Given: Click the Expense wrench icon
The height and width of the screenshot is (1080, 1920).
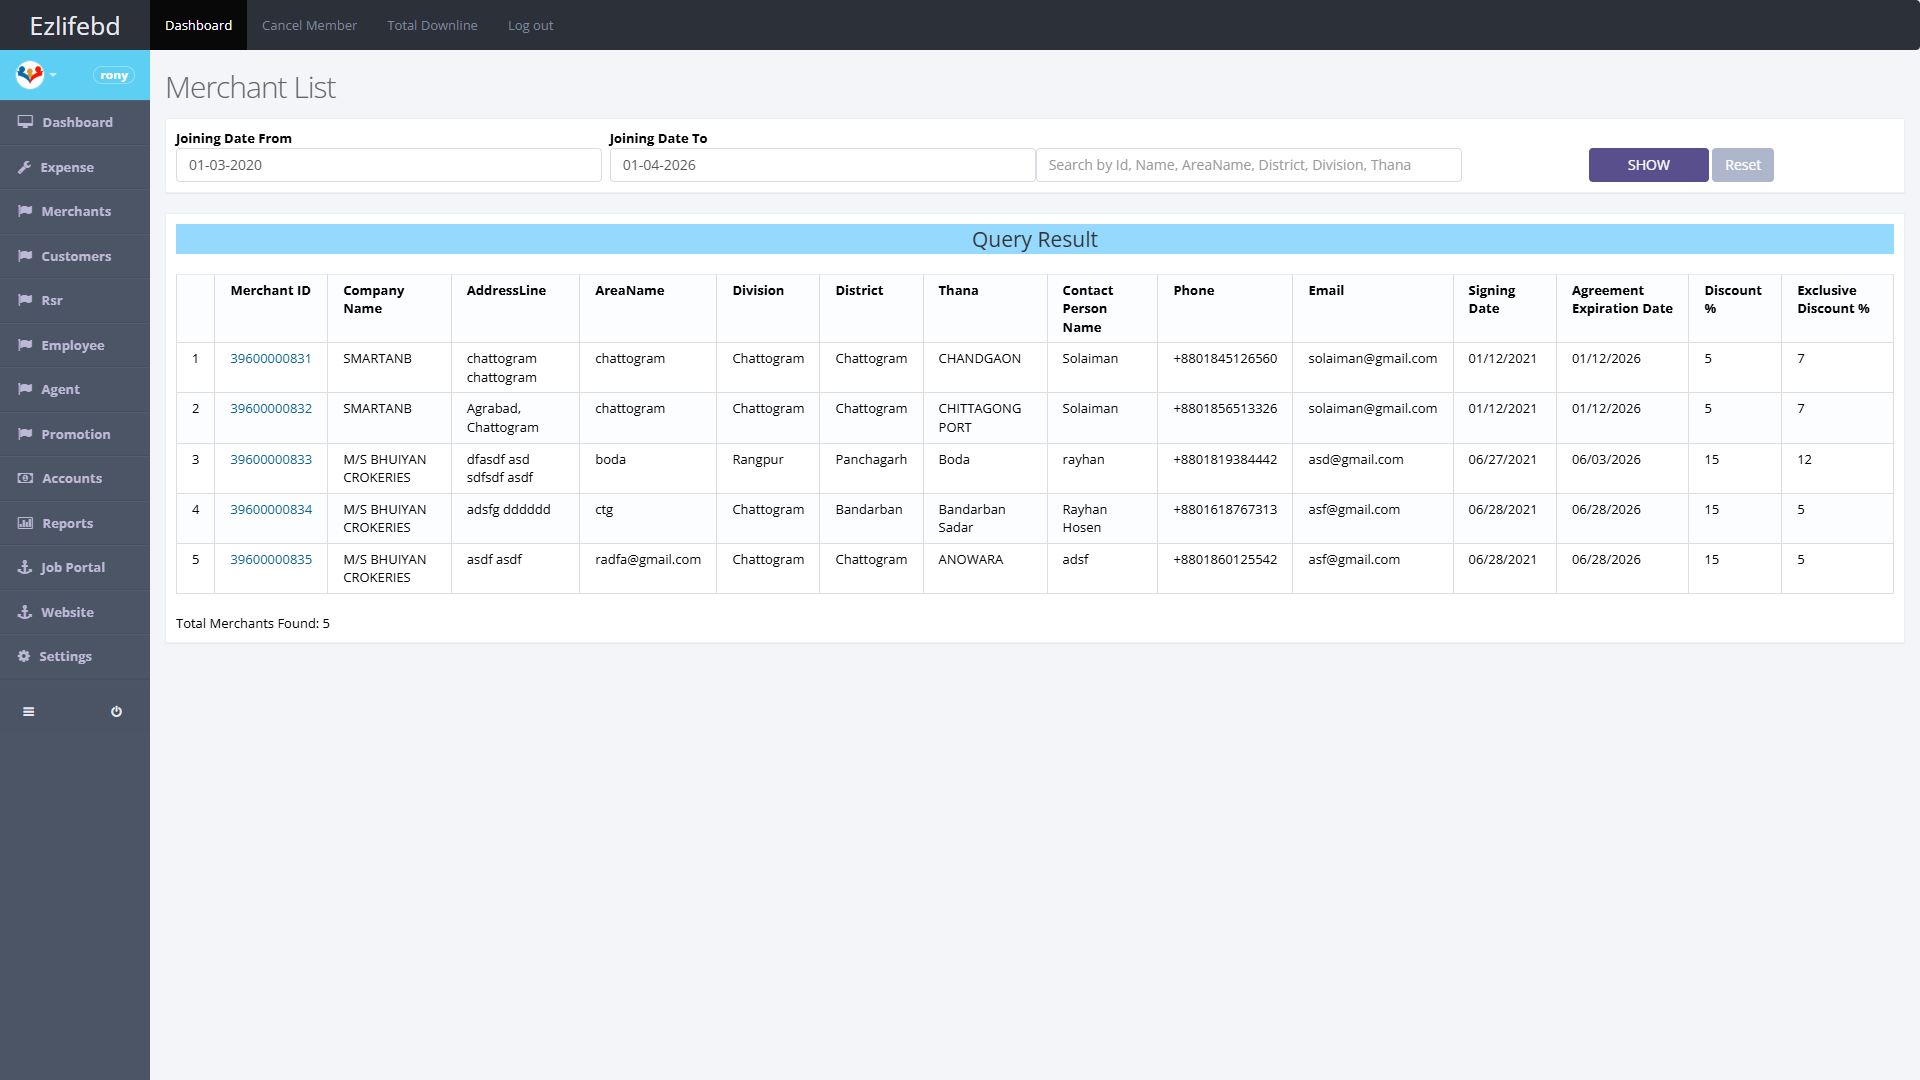Looking at the screenshot, I should pyautogui.click(x=25, y=167).
